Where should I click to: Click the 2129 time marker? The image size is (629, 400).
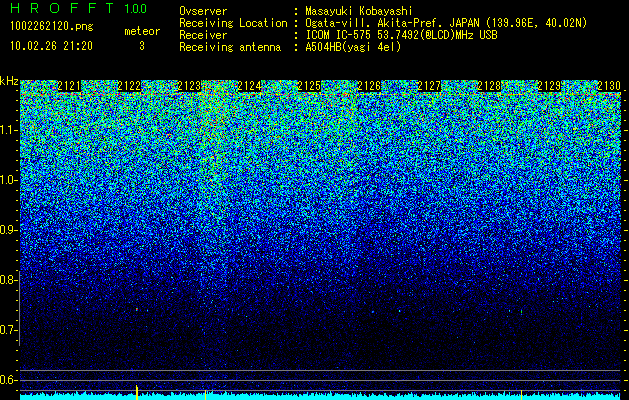[x=549, y=86]
